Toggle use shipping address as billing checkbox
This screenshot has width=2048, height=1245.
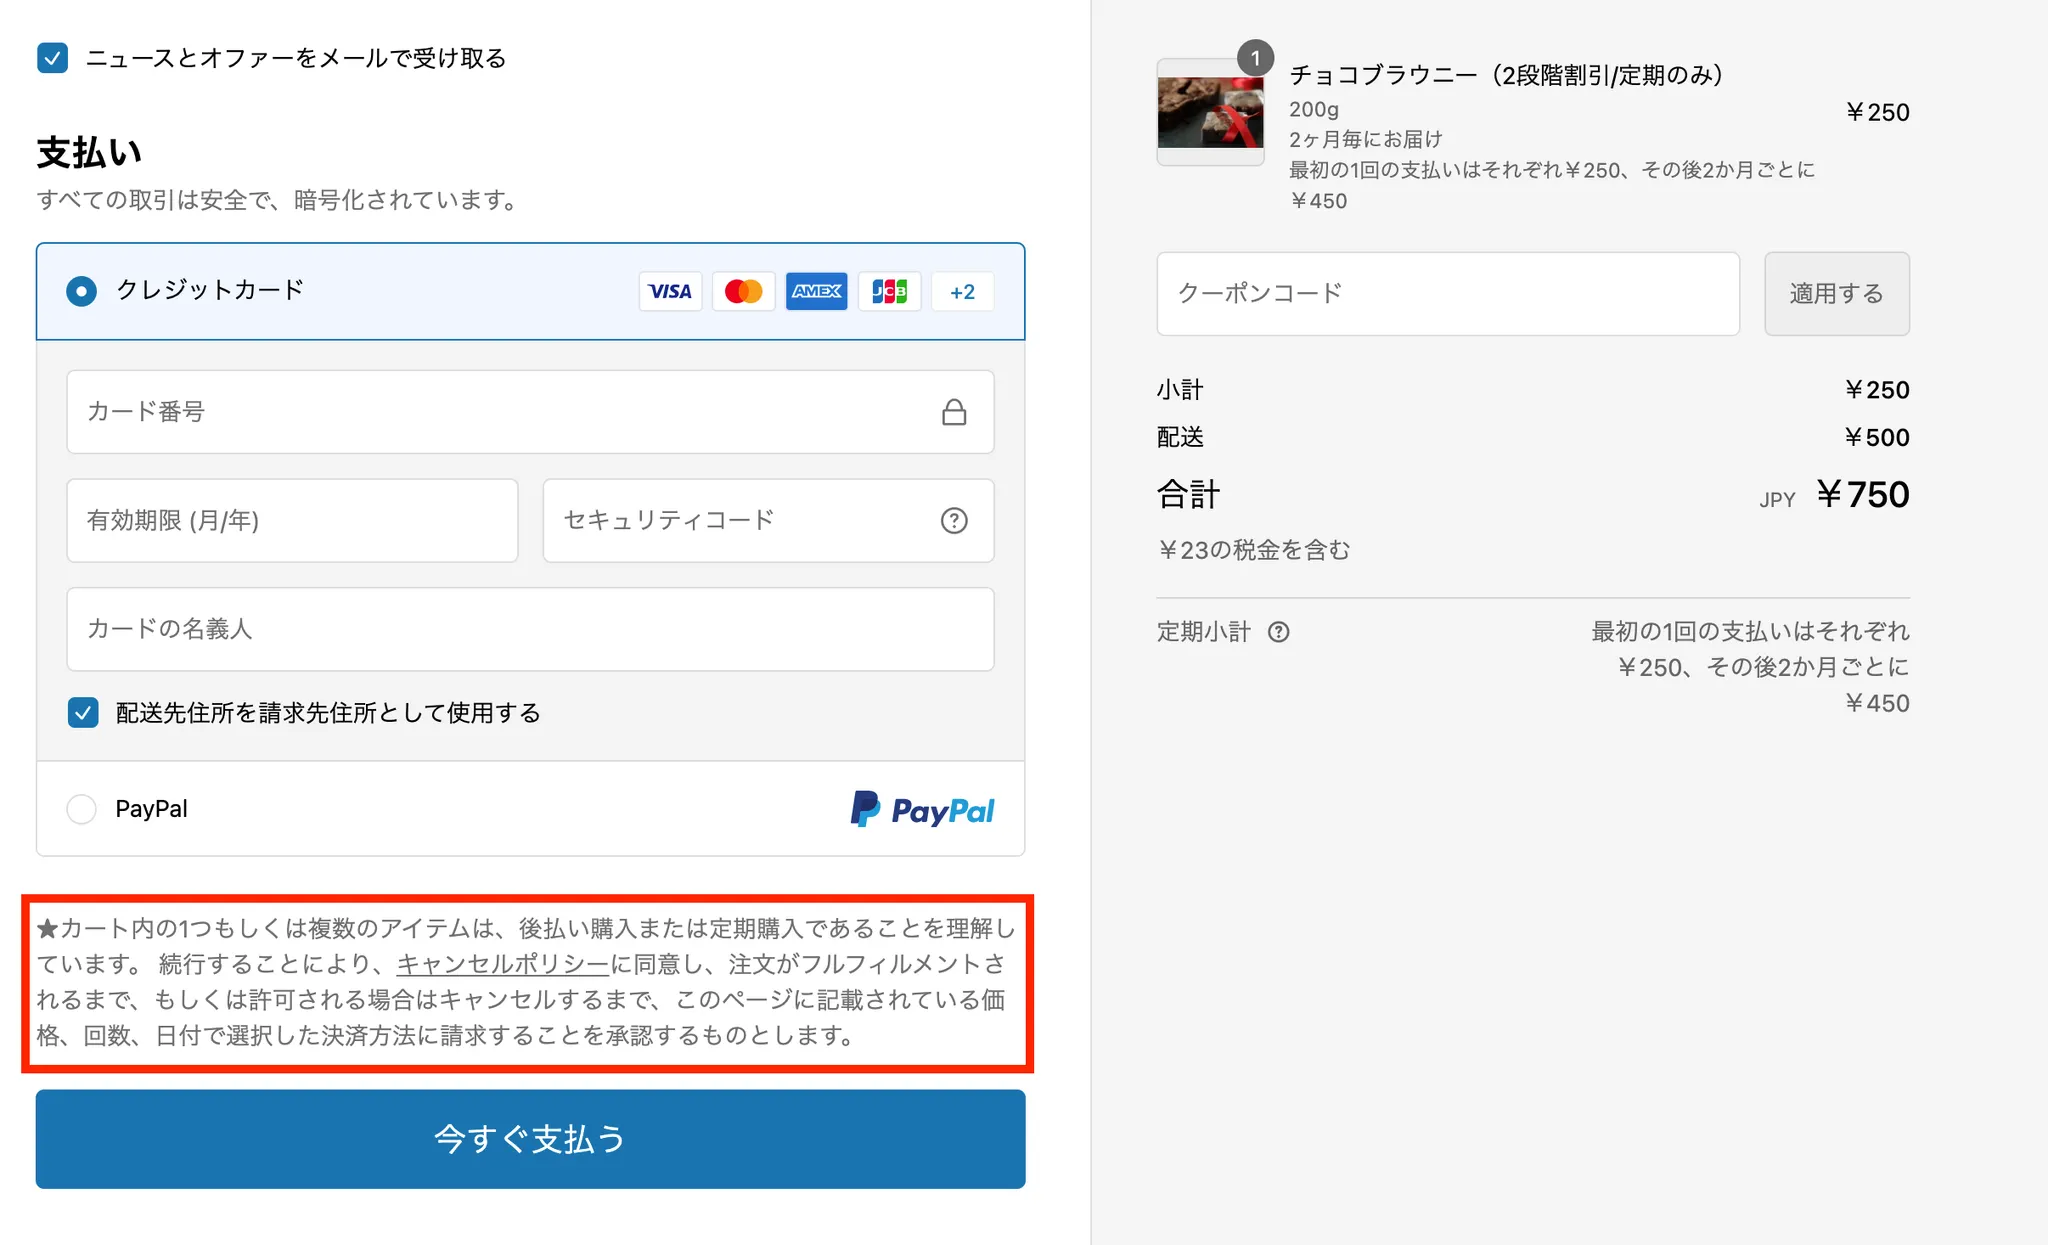[83, 713]
